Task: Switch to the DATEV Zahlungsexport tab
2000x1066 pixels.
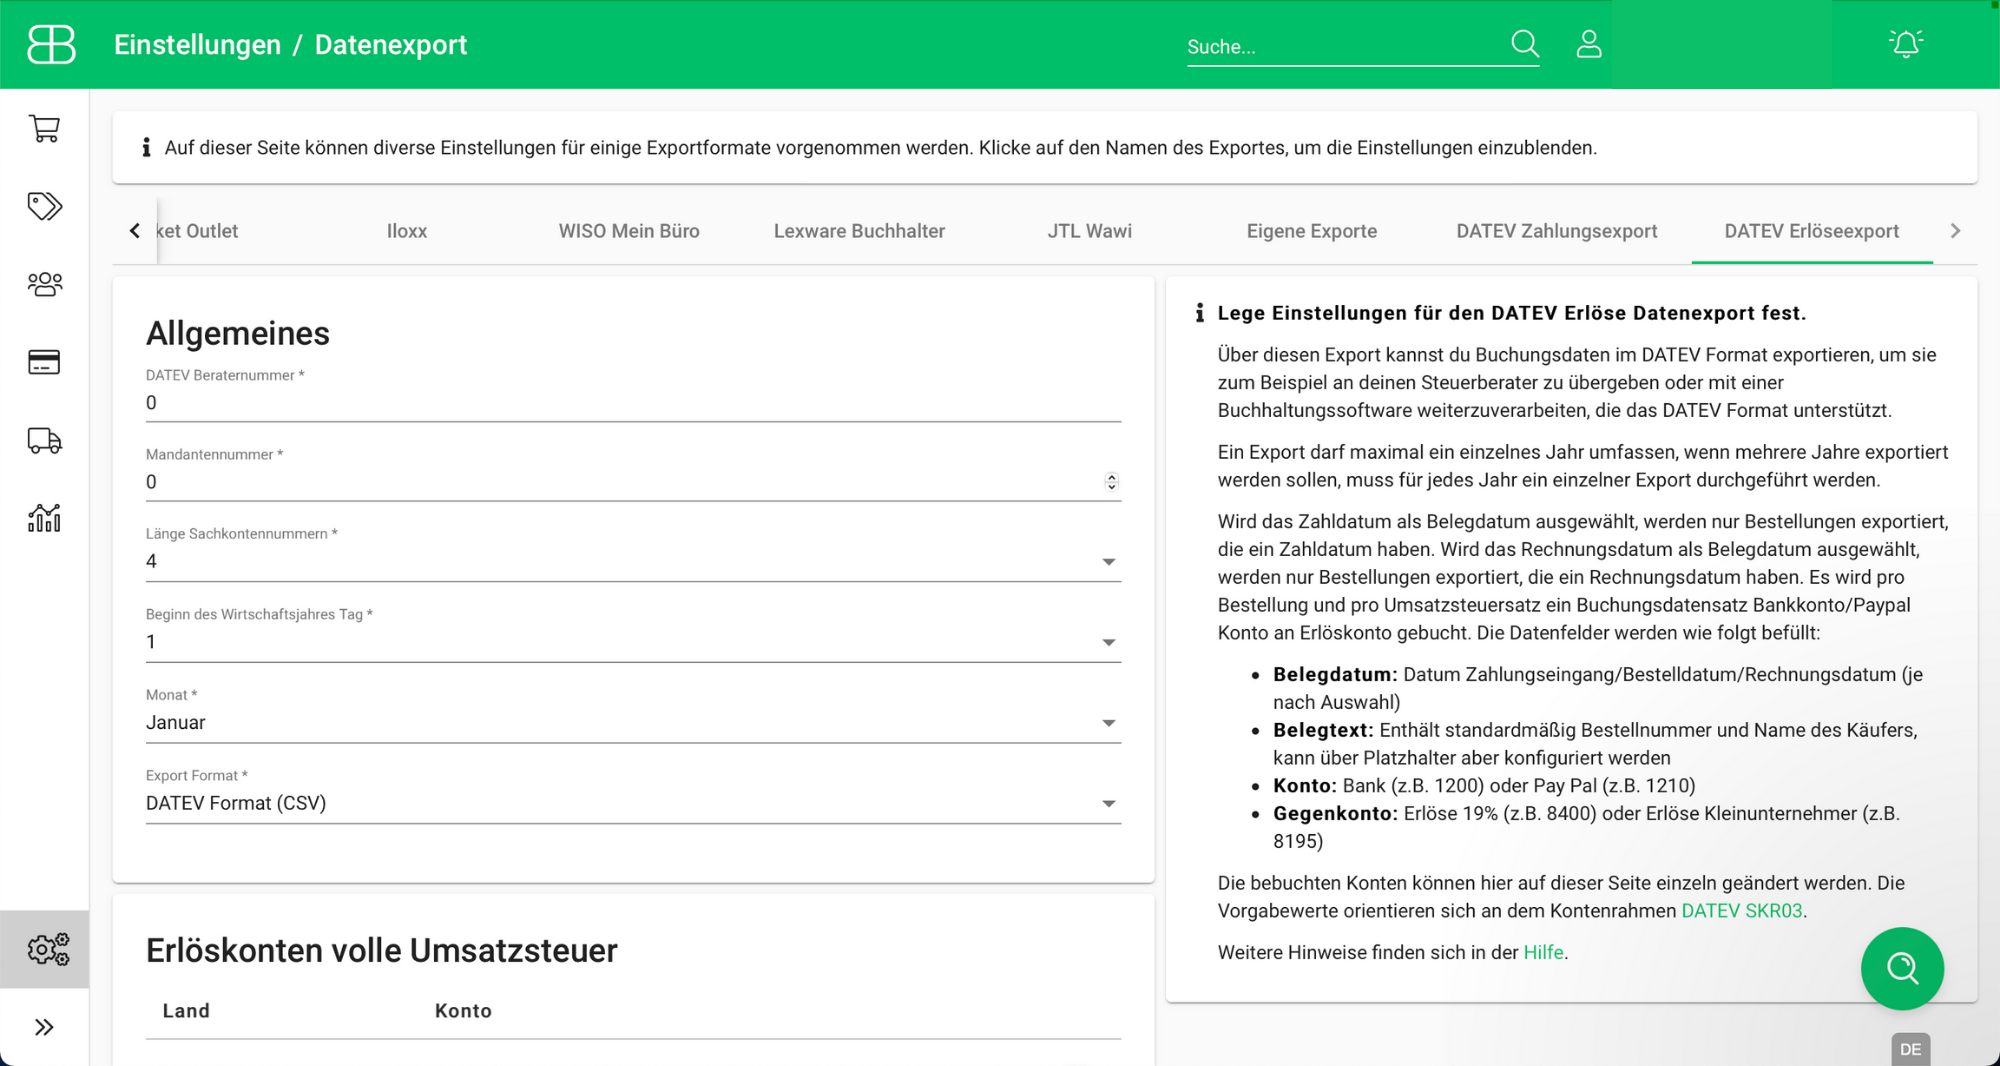Action: tap(1556, 231)
